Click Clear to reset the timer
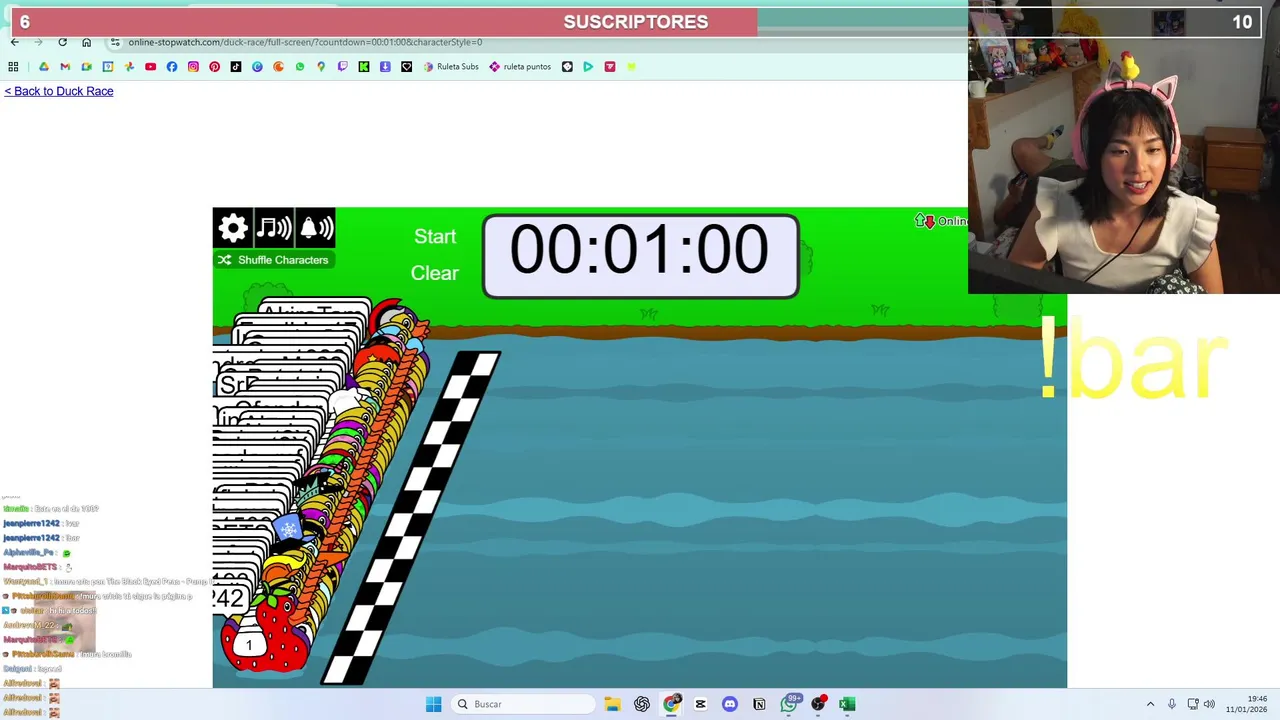The height and width of the screenshot is (720, 1280). [434, 273]
